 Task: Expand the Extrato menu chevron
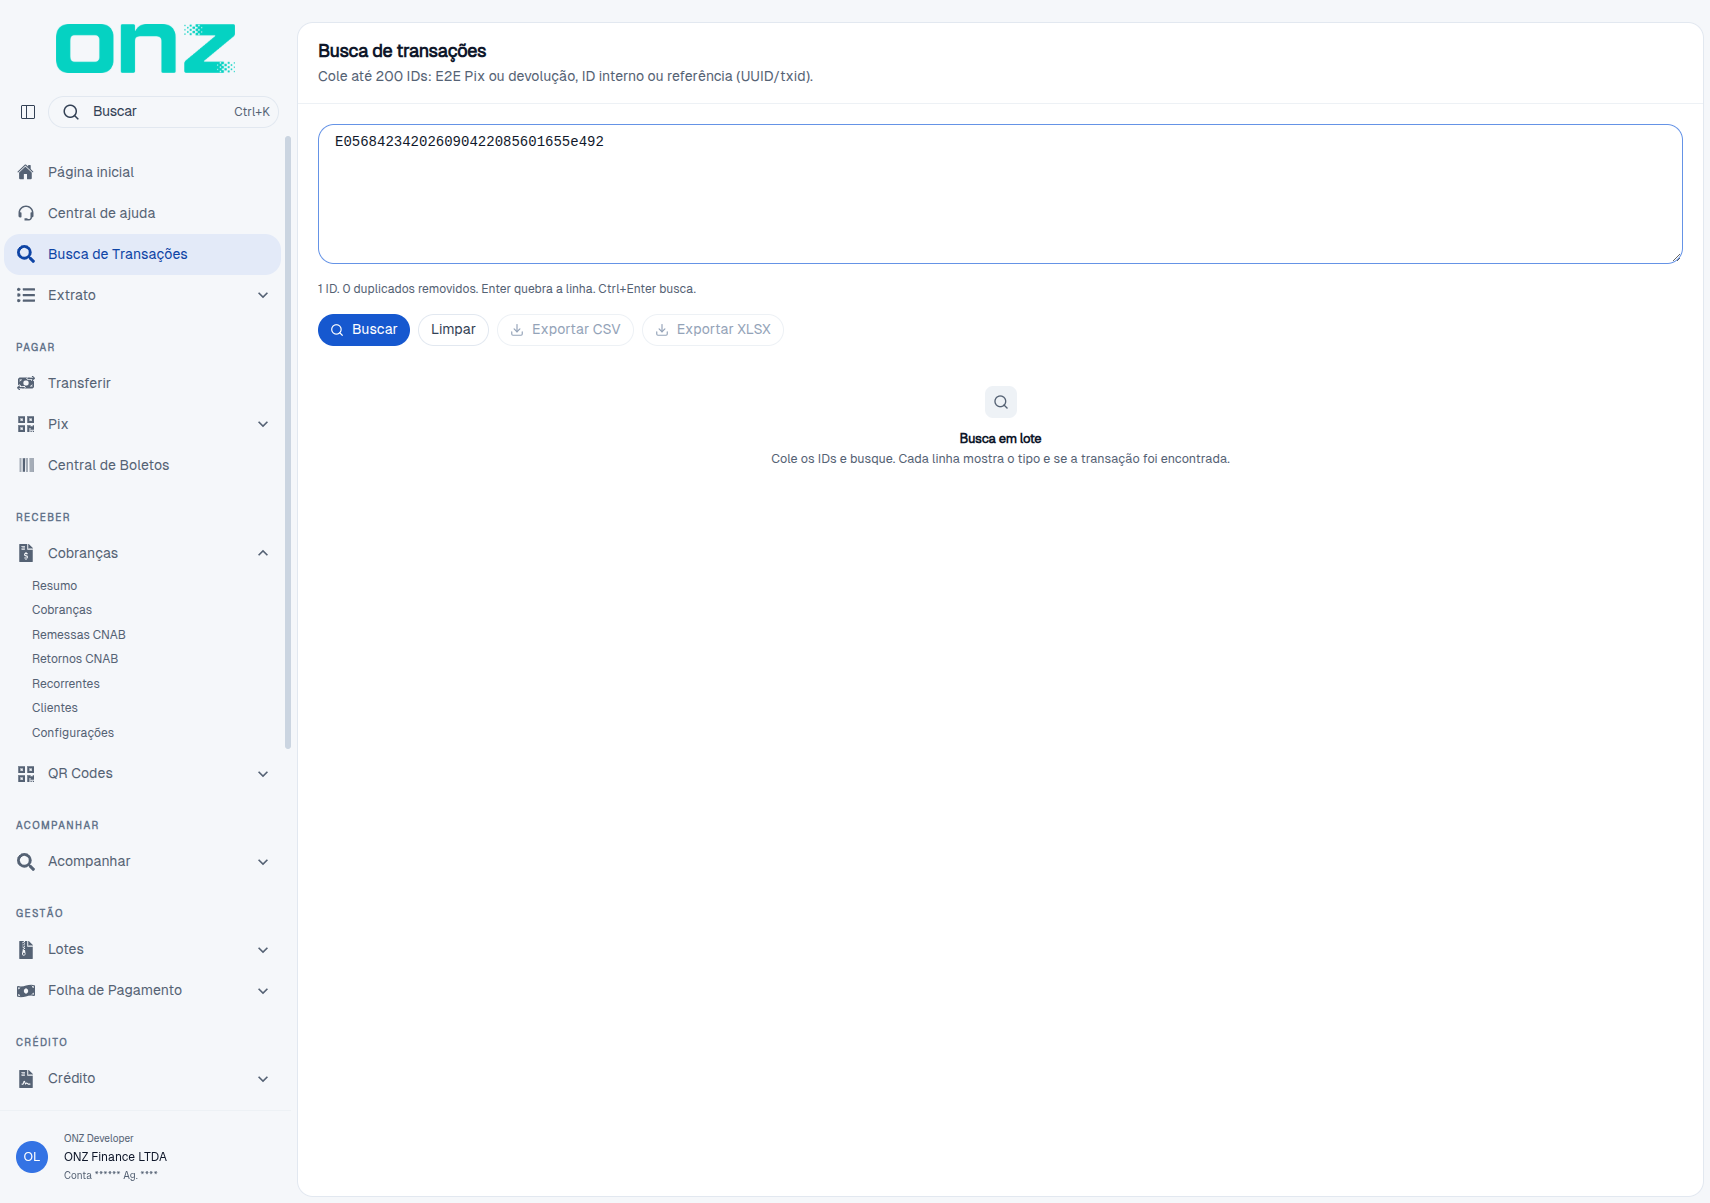point(263,295)
